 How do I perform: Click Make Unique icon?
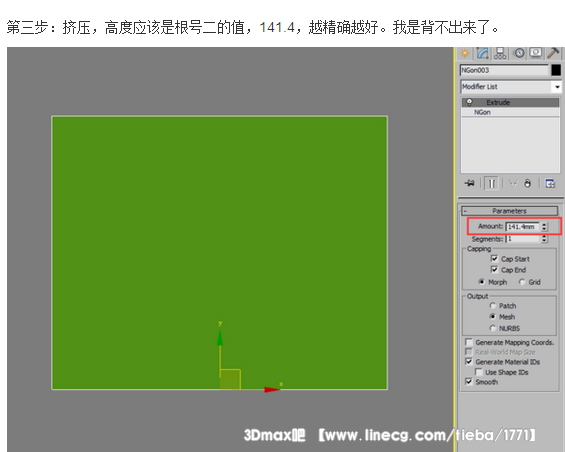click(513, 183)
